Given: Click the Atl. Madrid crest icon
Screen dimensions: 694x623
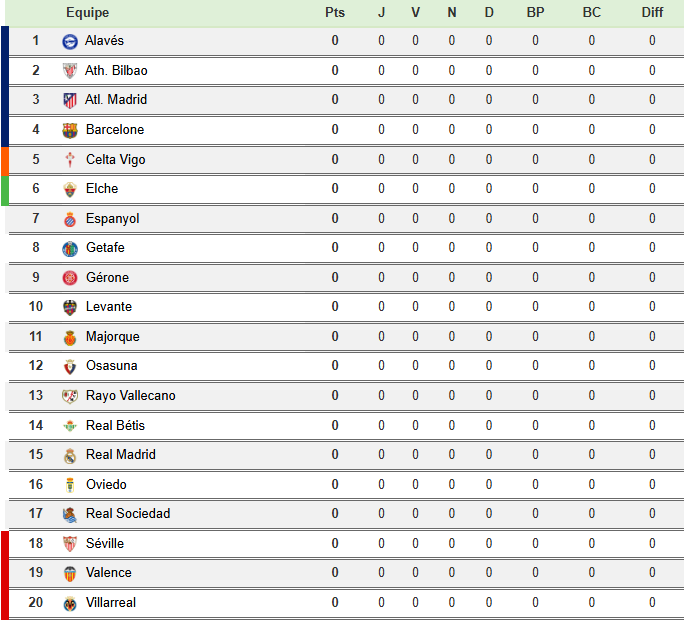Looking at the screenshot, I should pos(69,100).
